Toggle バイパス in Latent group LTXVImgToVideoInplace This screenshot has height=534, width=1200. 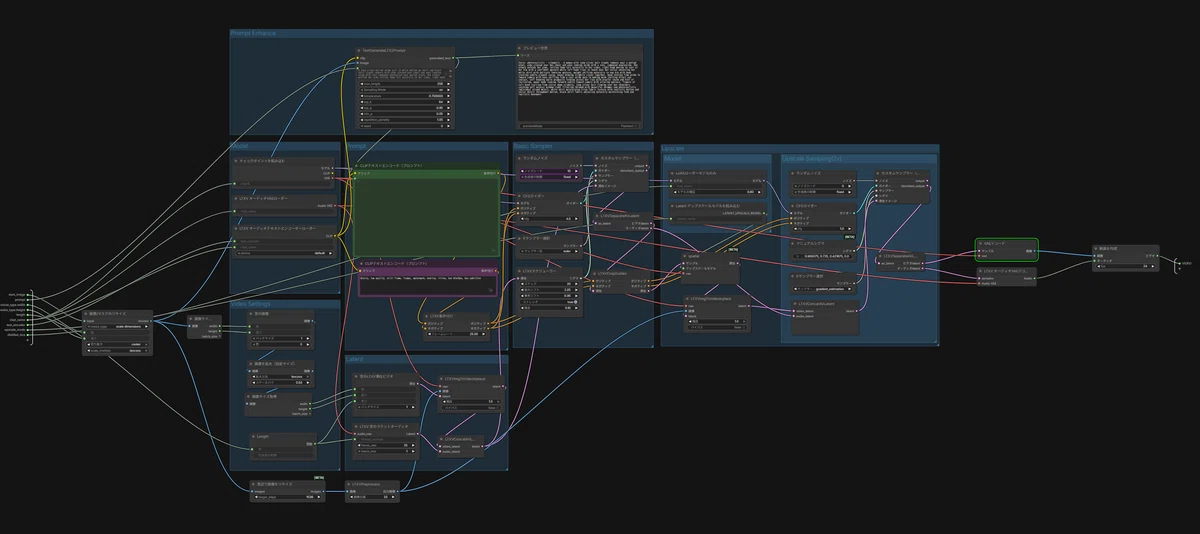(469, 408)
